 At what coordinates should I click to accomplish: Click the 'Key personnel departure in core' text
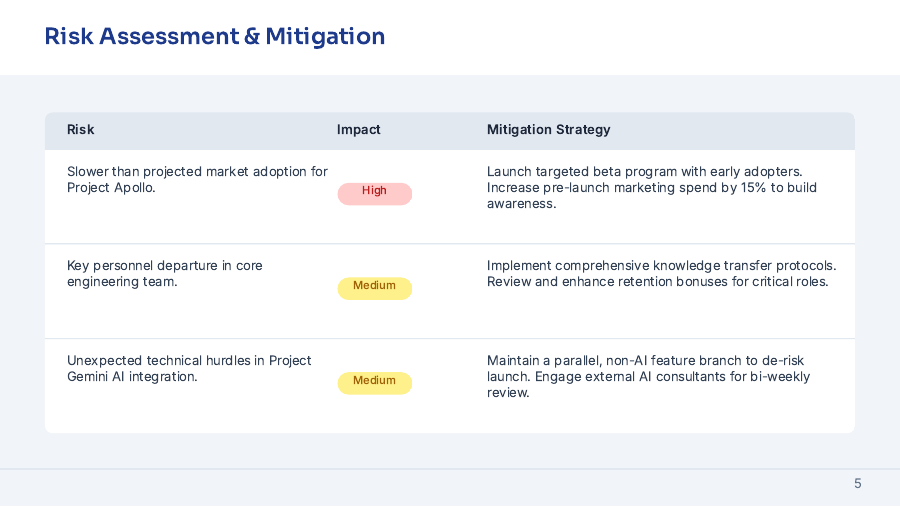164,266
